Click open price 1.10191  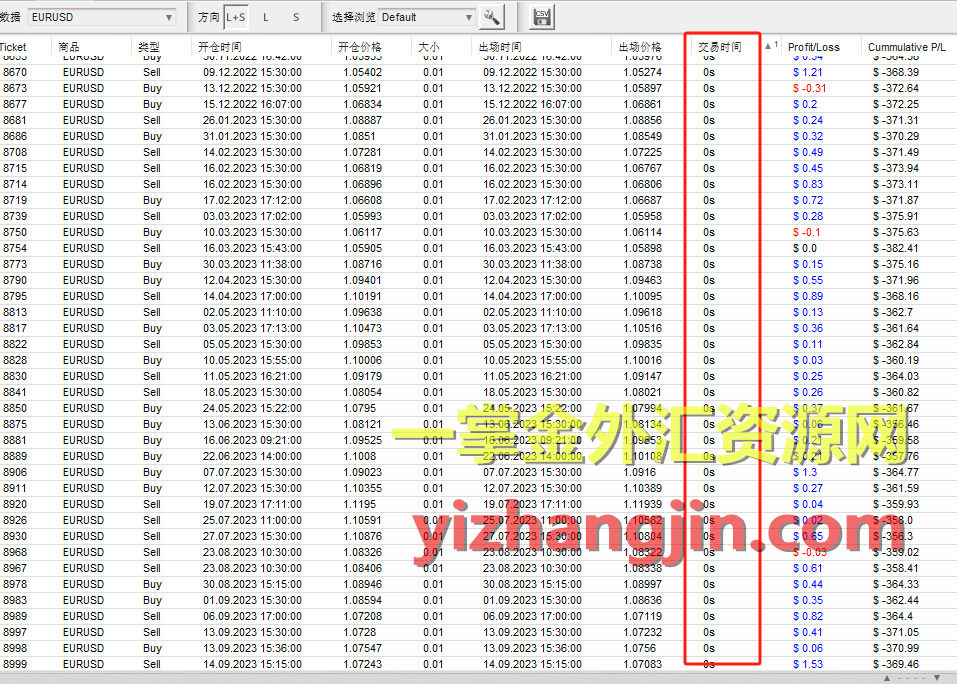(x=362, y=296)
